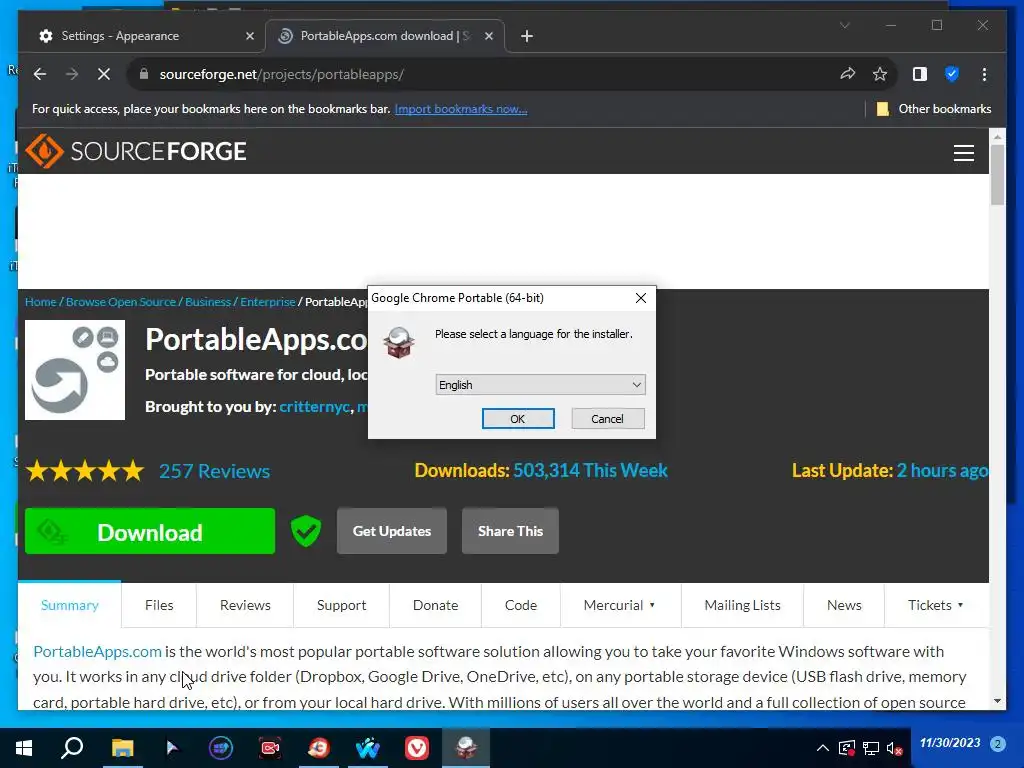The width and height of the screenshot is (1024, 768).
Task: Open the Reviews tab
Action: [x=245, y=605]
